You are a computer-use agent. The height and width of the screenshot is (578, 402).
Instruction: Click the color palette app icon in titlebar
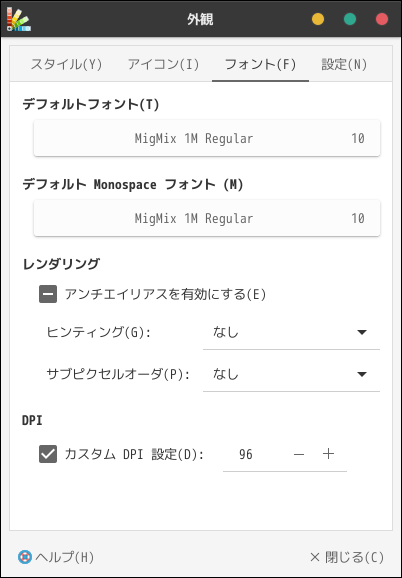point(18,19)
